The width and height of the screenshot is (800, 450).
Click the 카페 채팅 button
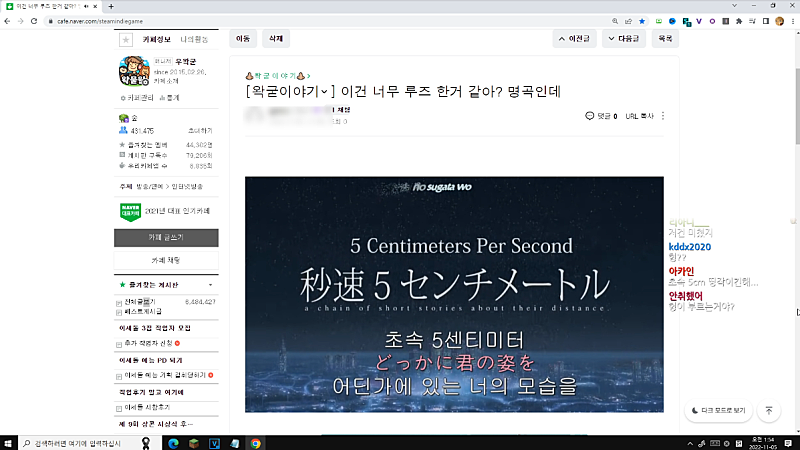(166, 260)
